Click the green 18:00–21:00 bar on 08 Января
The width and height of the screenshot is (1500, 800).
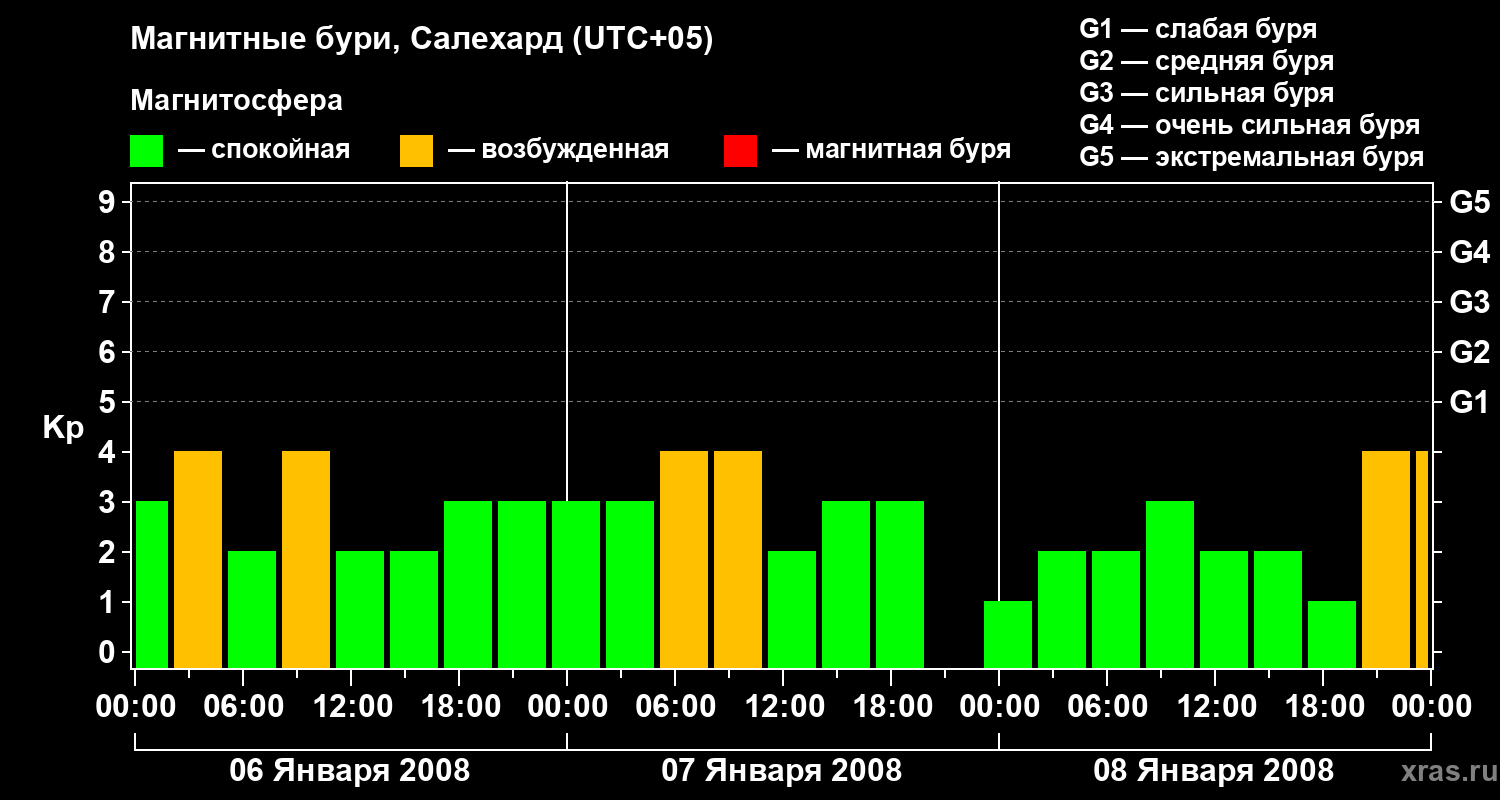[1332, 634]
